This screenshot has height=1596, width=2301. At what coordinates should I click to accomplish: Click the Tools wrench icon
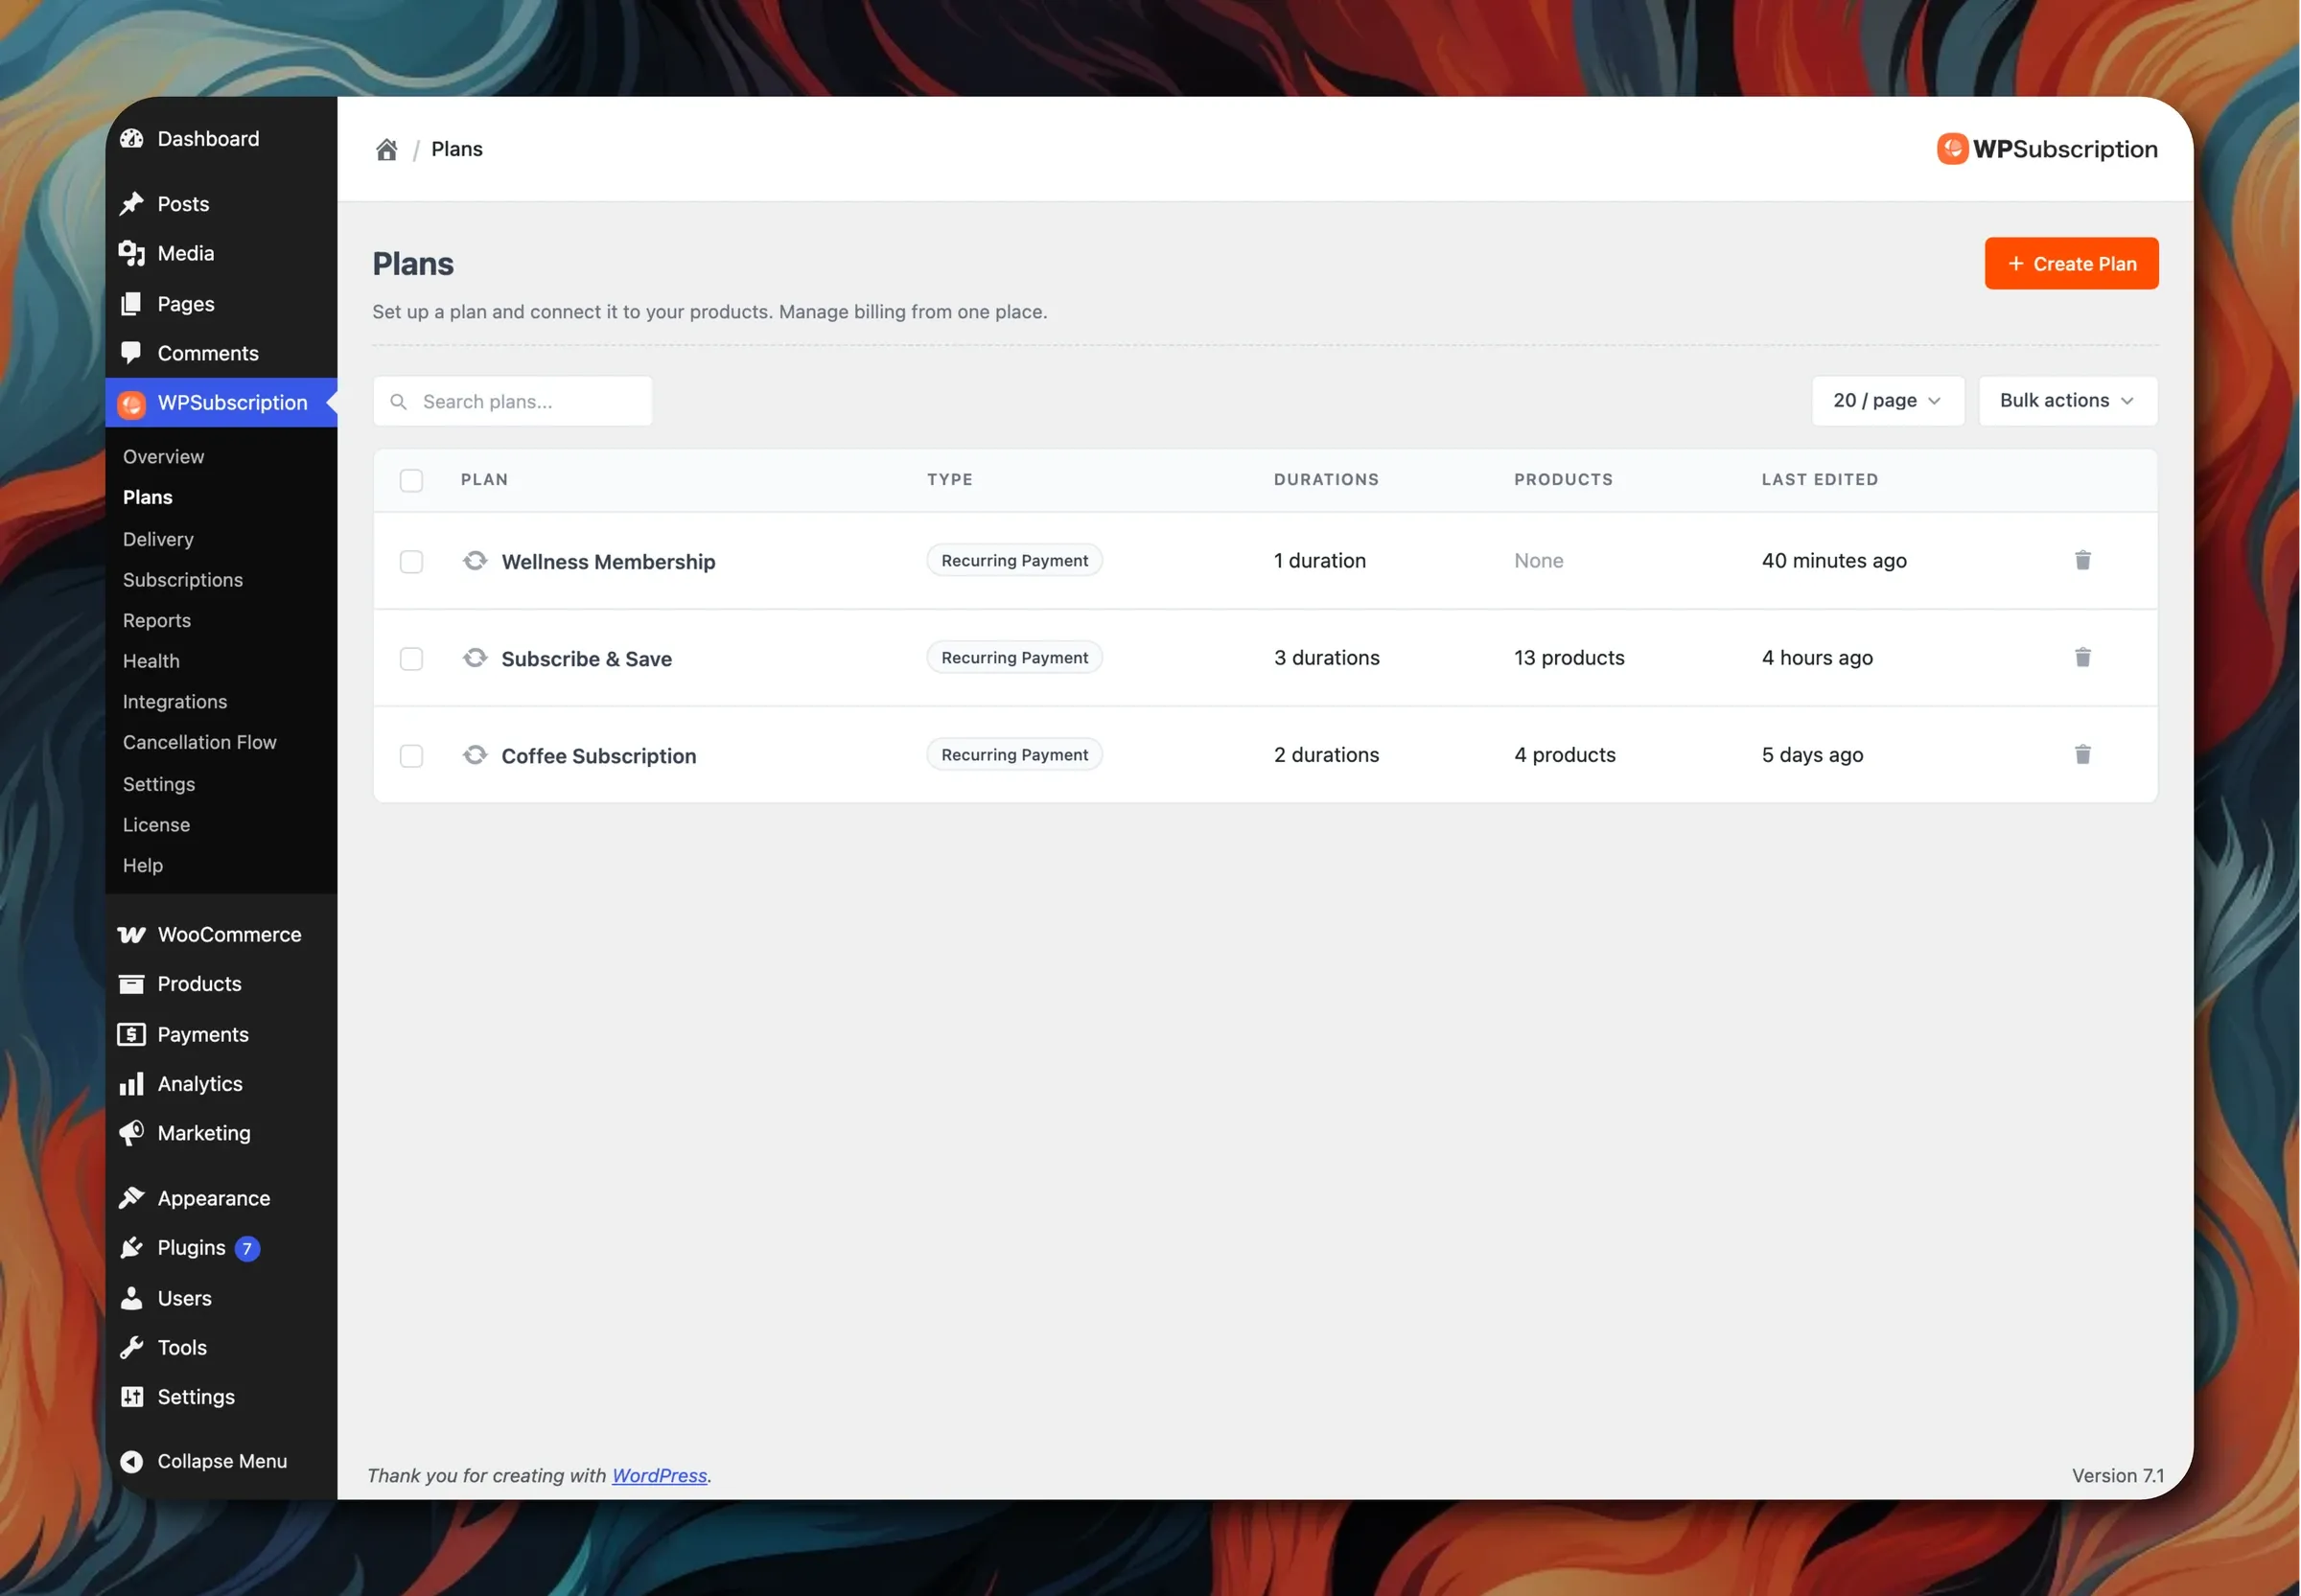pos(131,1347)
